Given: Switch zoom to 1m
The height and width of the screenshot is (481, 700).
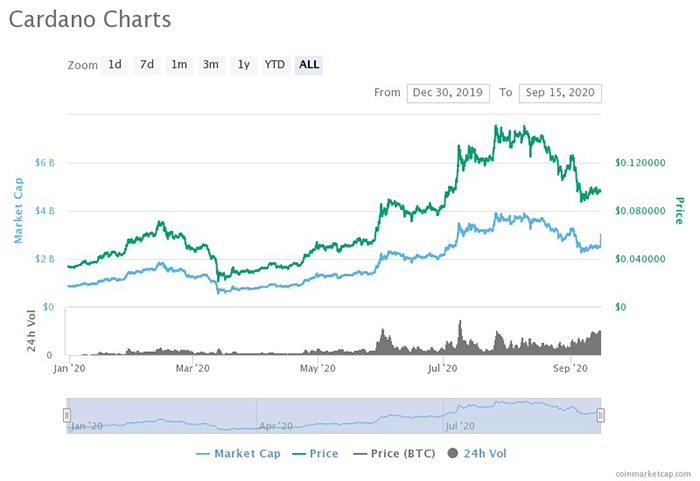Looking at the screenshot, I should pyautogui.click(x=179, y=65).
